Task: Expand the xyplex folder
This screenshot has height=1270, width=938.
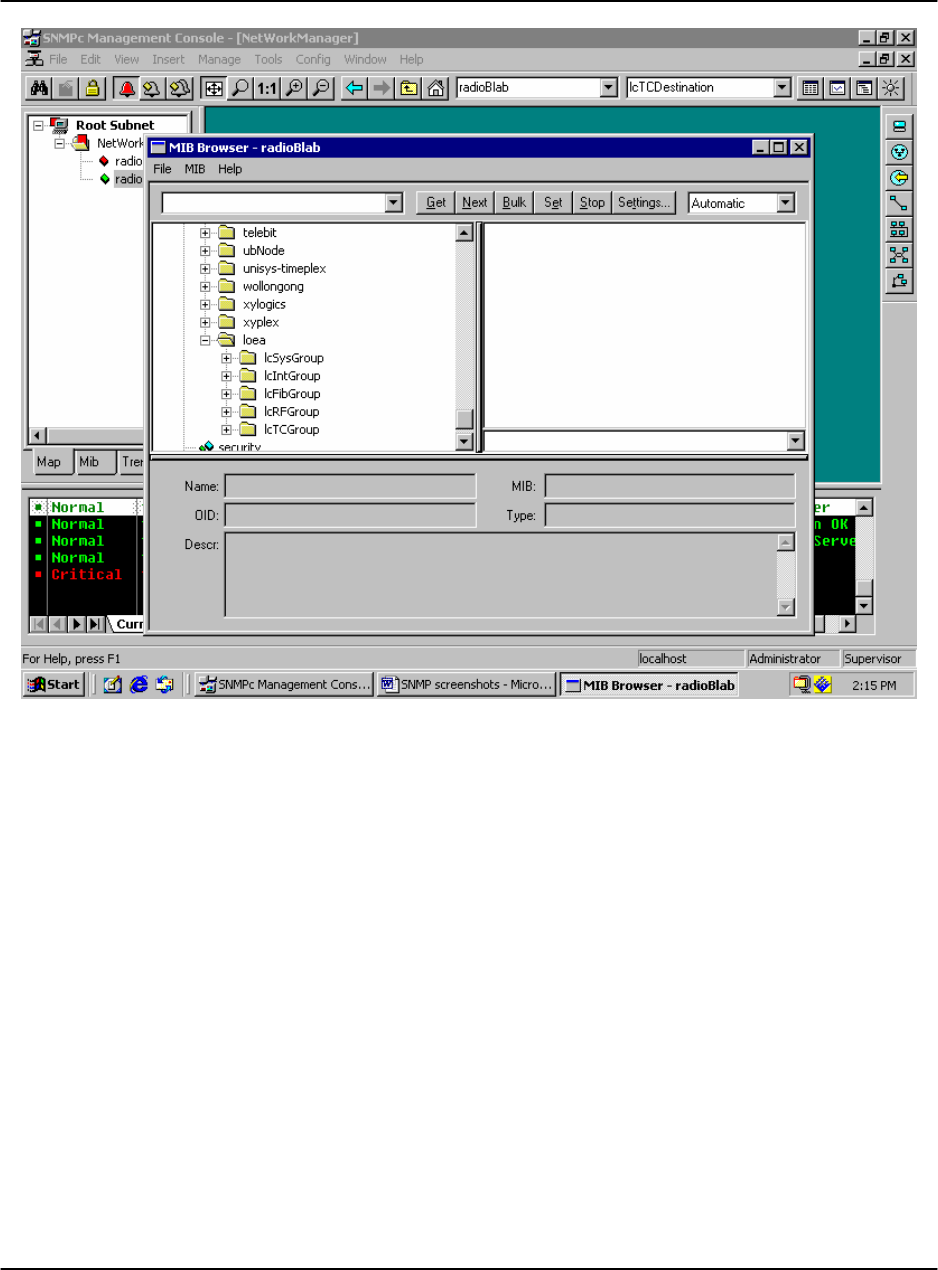Action: click(x=205, y=322)
